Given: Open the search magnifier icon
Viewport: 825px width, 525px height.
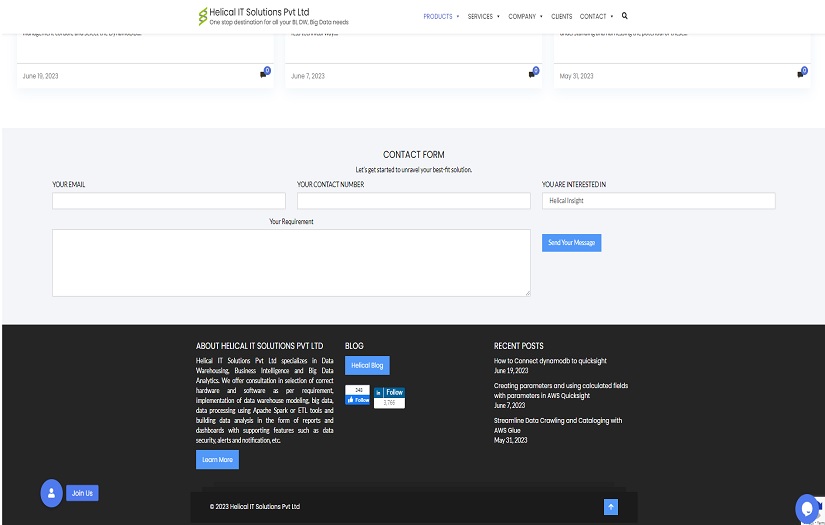Looking at the screenshot, I should 625,16.
